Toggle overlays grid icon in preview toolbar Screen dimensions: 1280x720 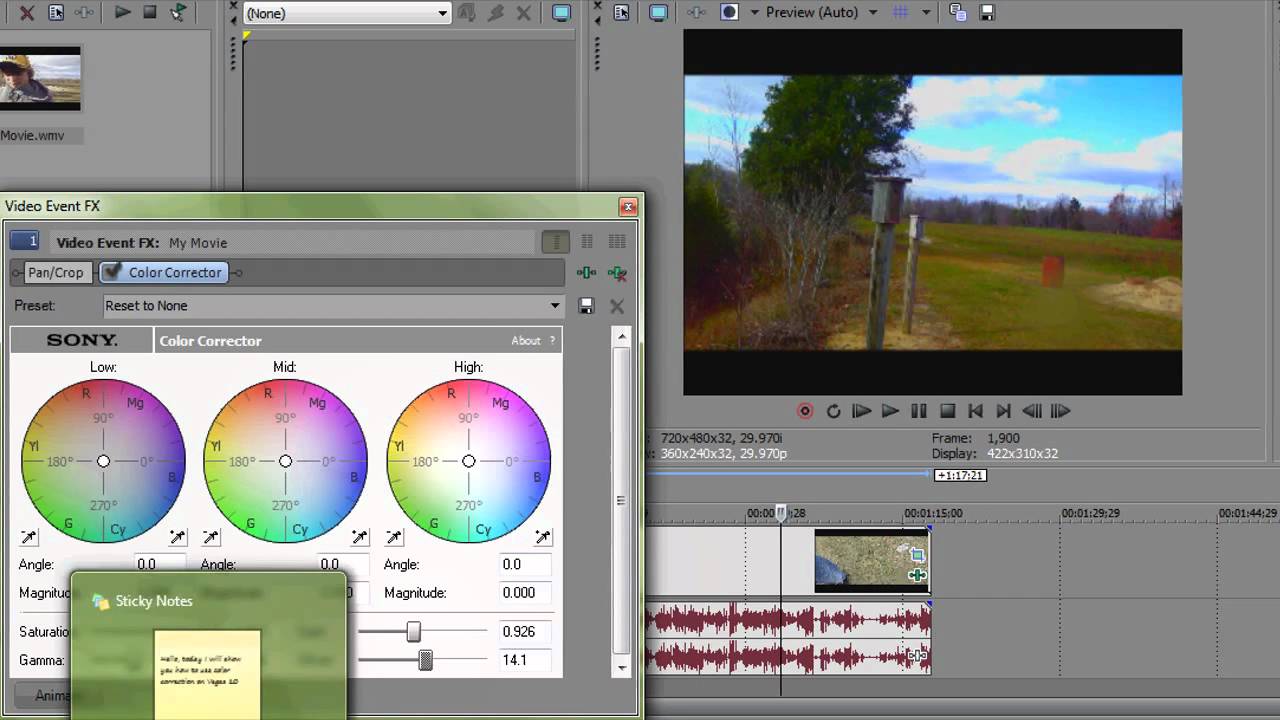tap(901, 13)
